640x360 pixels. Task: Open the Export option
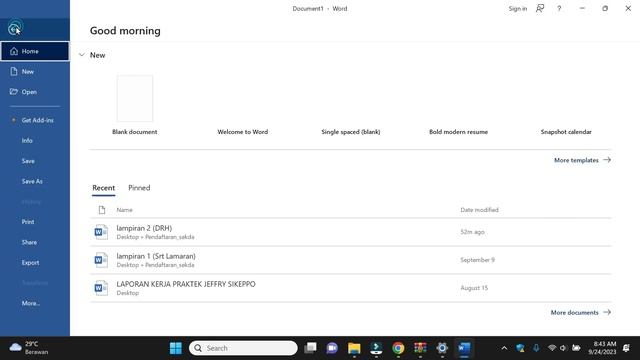click(35, 262)
